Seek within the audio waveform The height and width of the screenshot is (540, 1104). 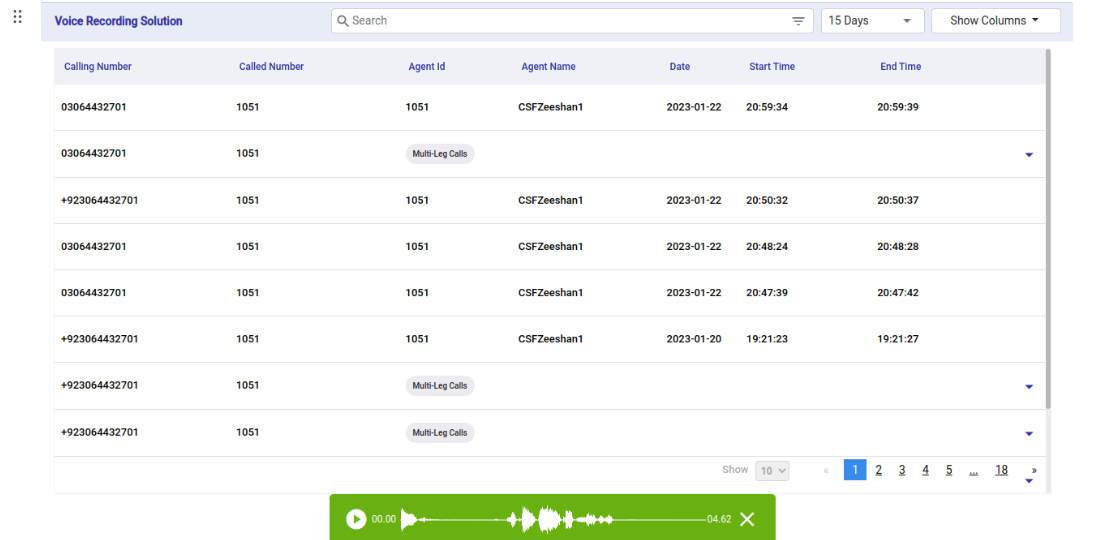pos(552,519)
